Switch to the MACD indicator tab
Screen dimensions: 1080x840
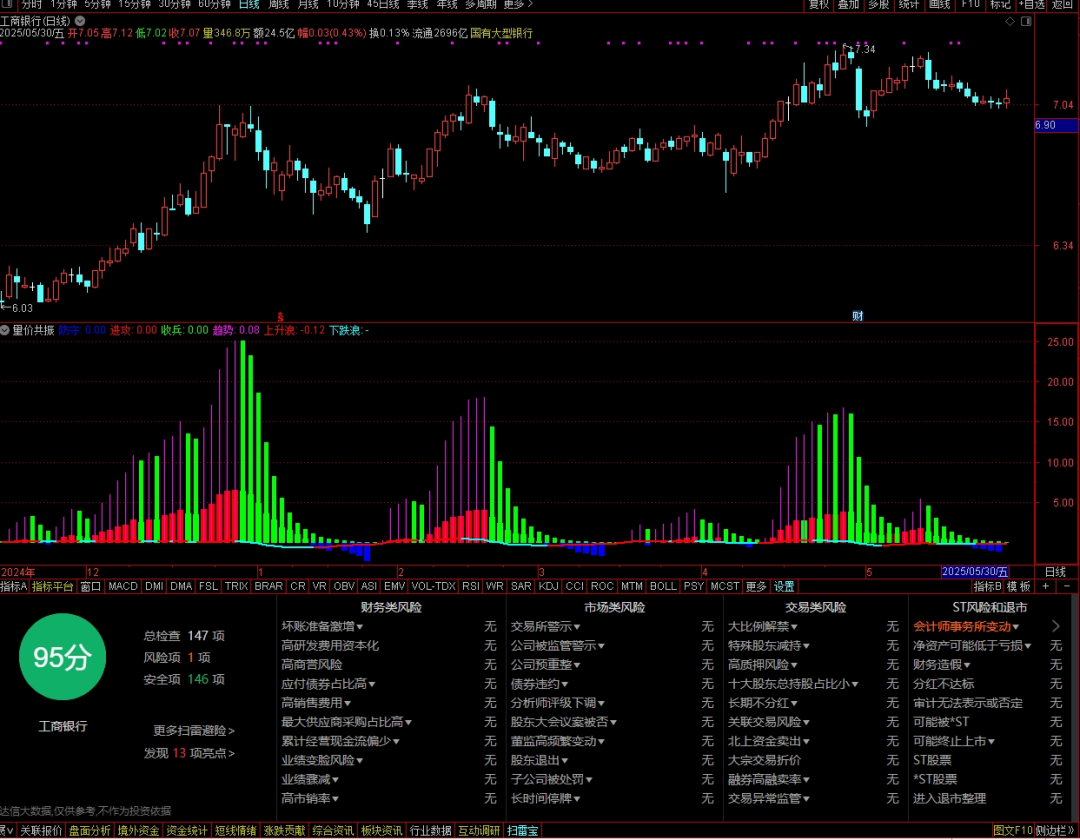(x=123, y=586)
